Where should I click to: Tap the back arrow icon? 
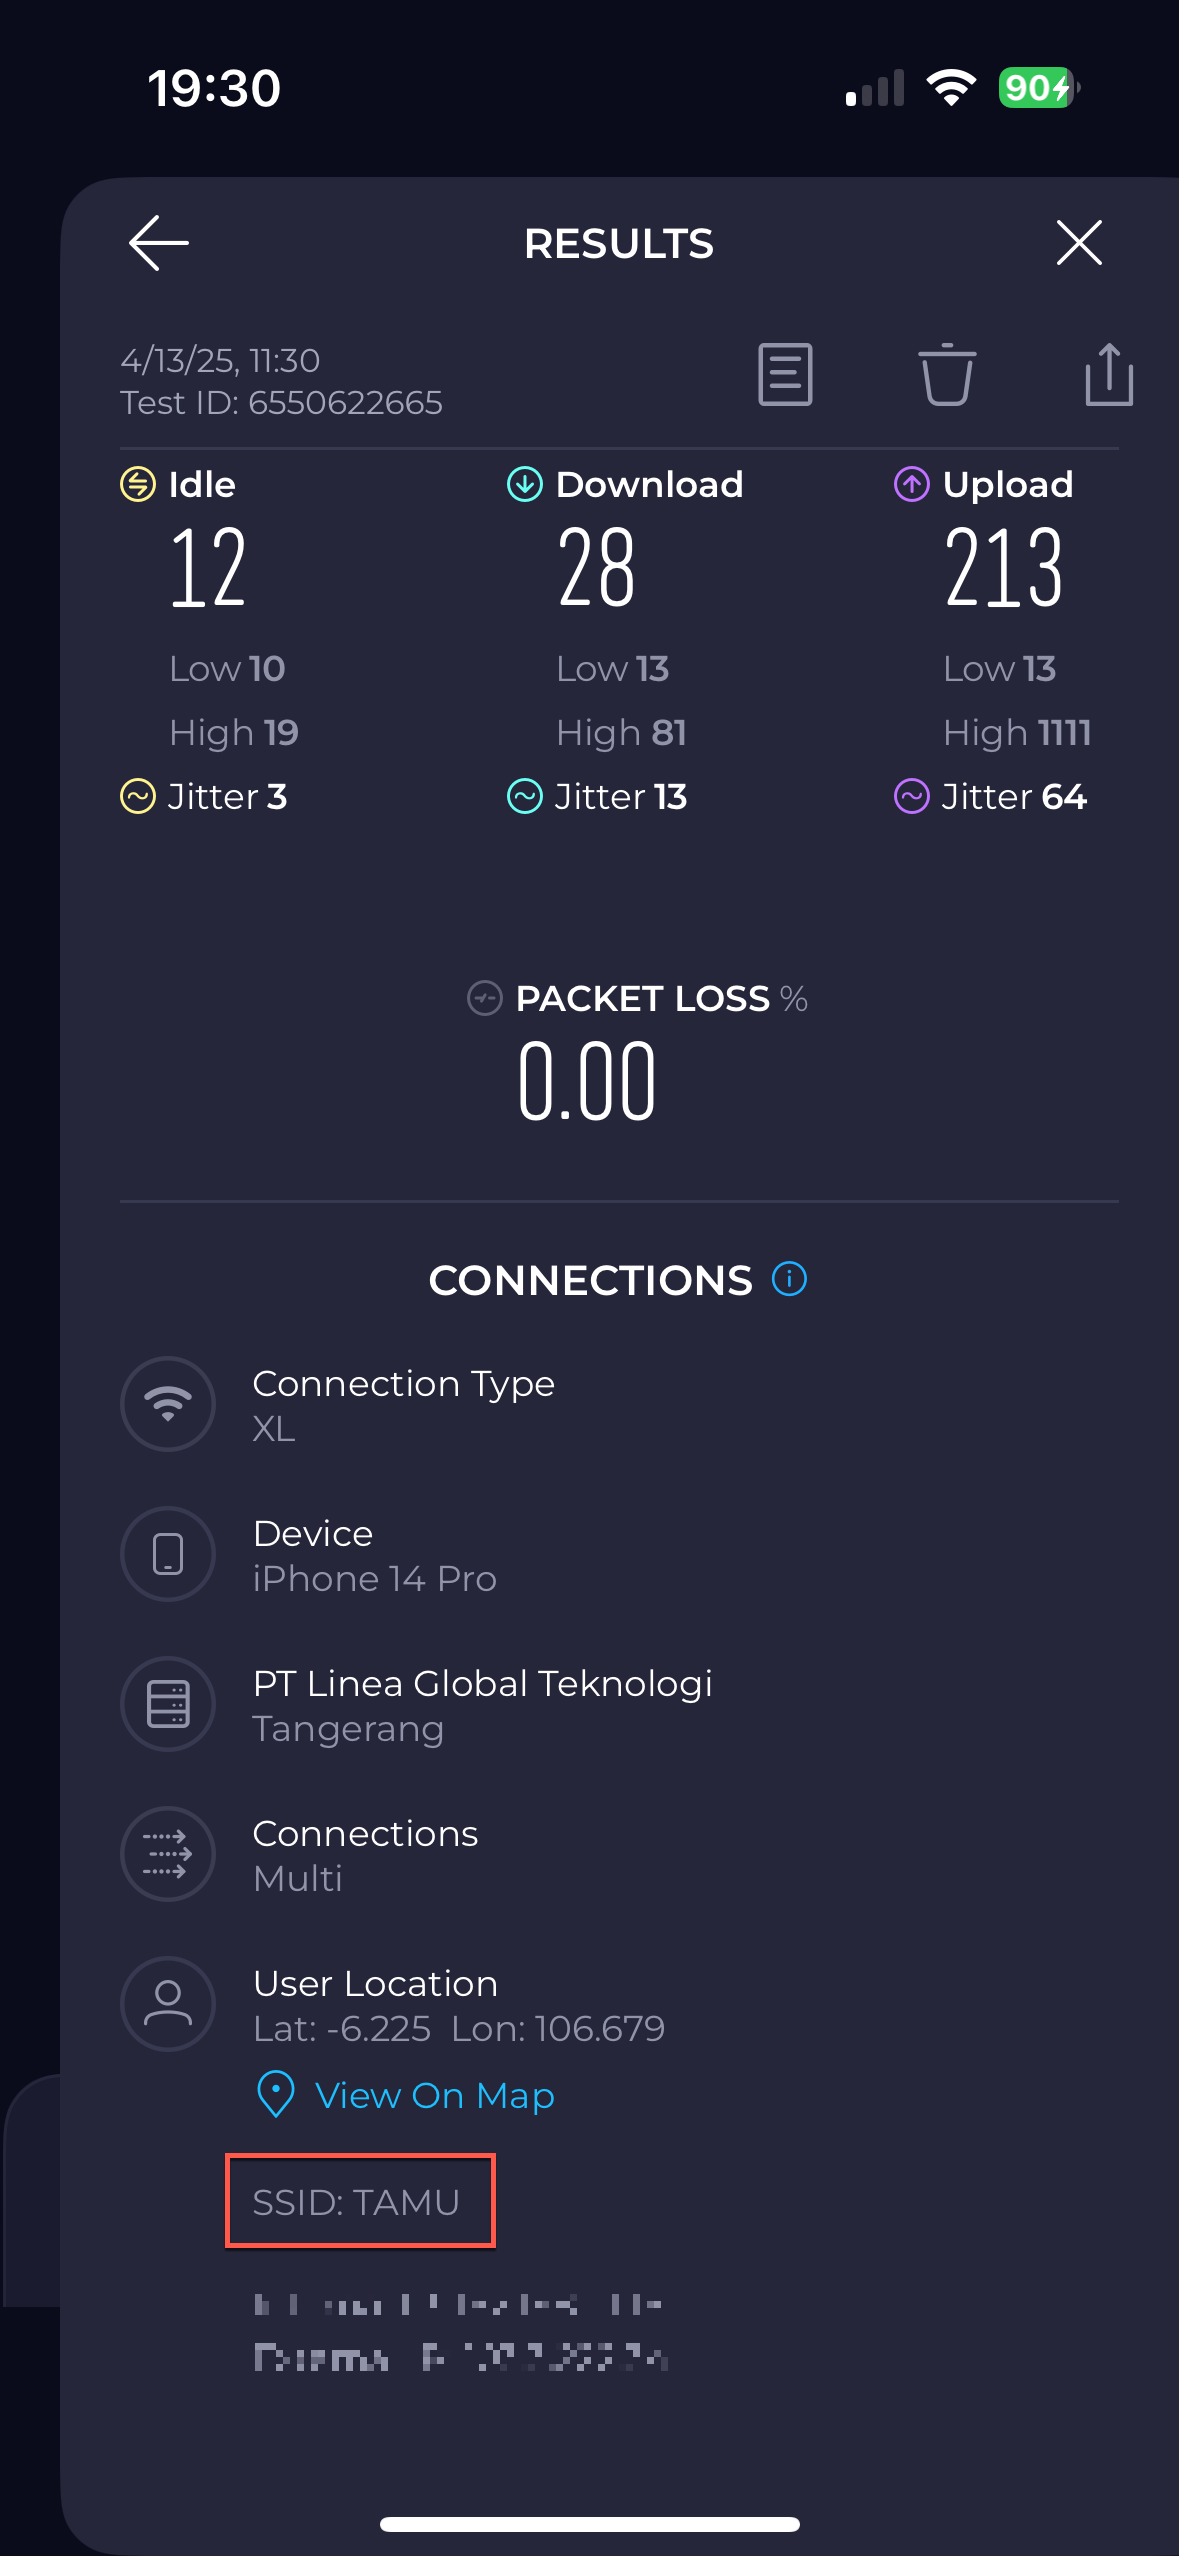pyautogui.click(x=159, y=243)
